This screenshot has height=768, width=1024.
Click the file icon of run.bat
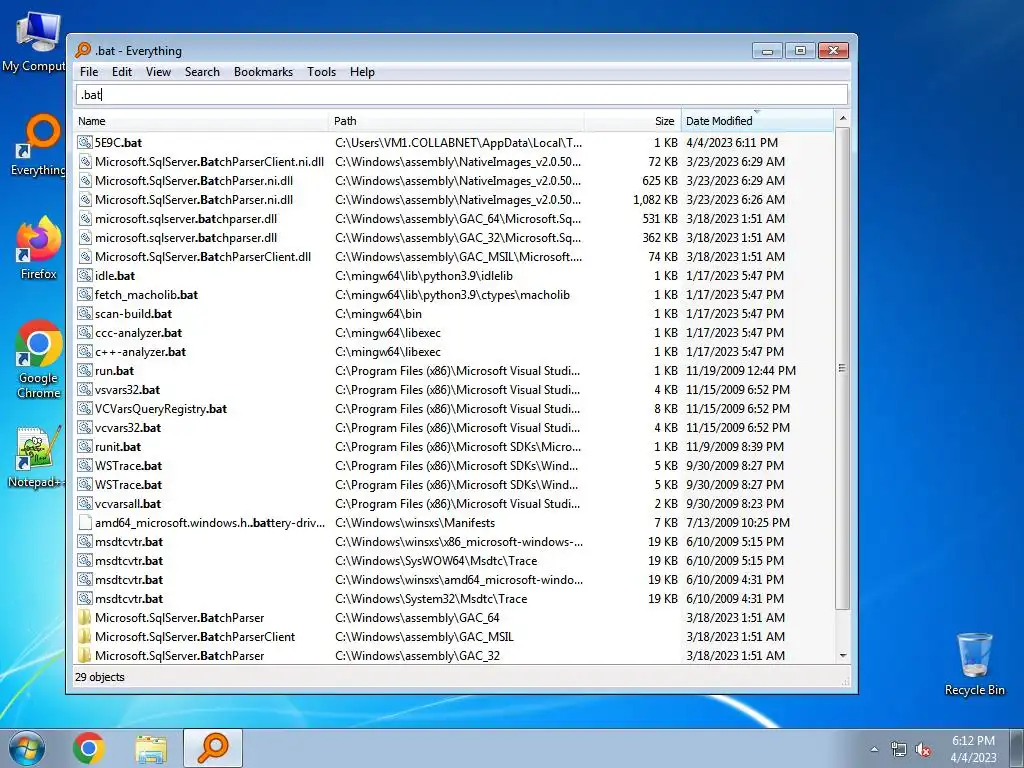(85, 370)
